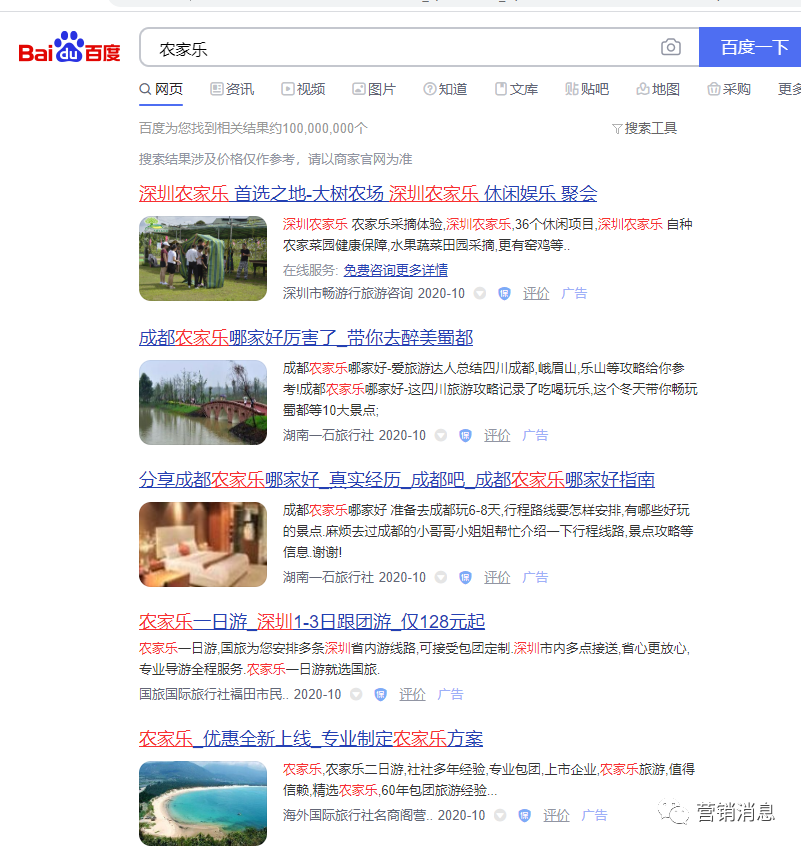
Task: Go to the 贴吧 tab
Action: (587, 89)
